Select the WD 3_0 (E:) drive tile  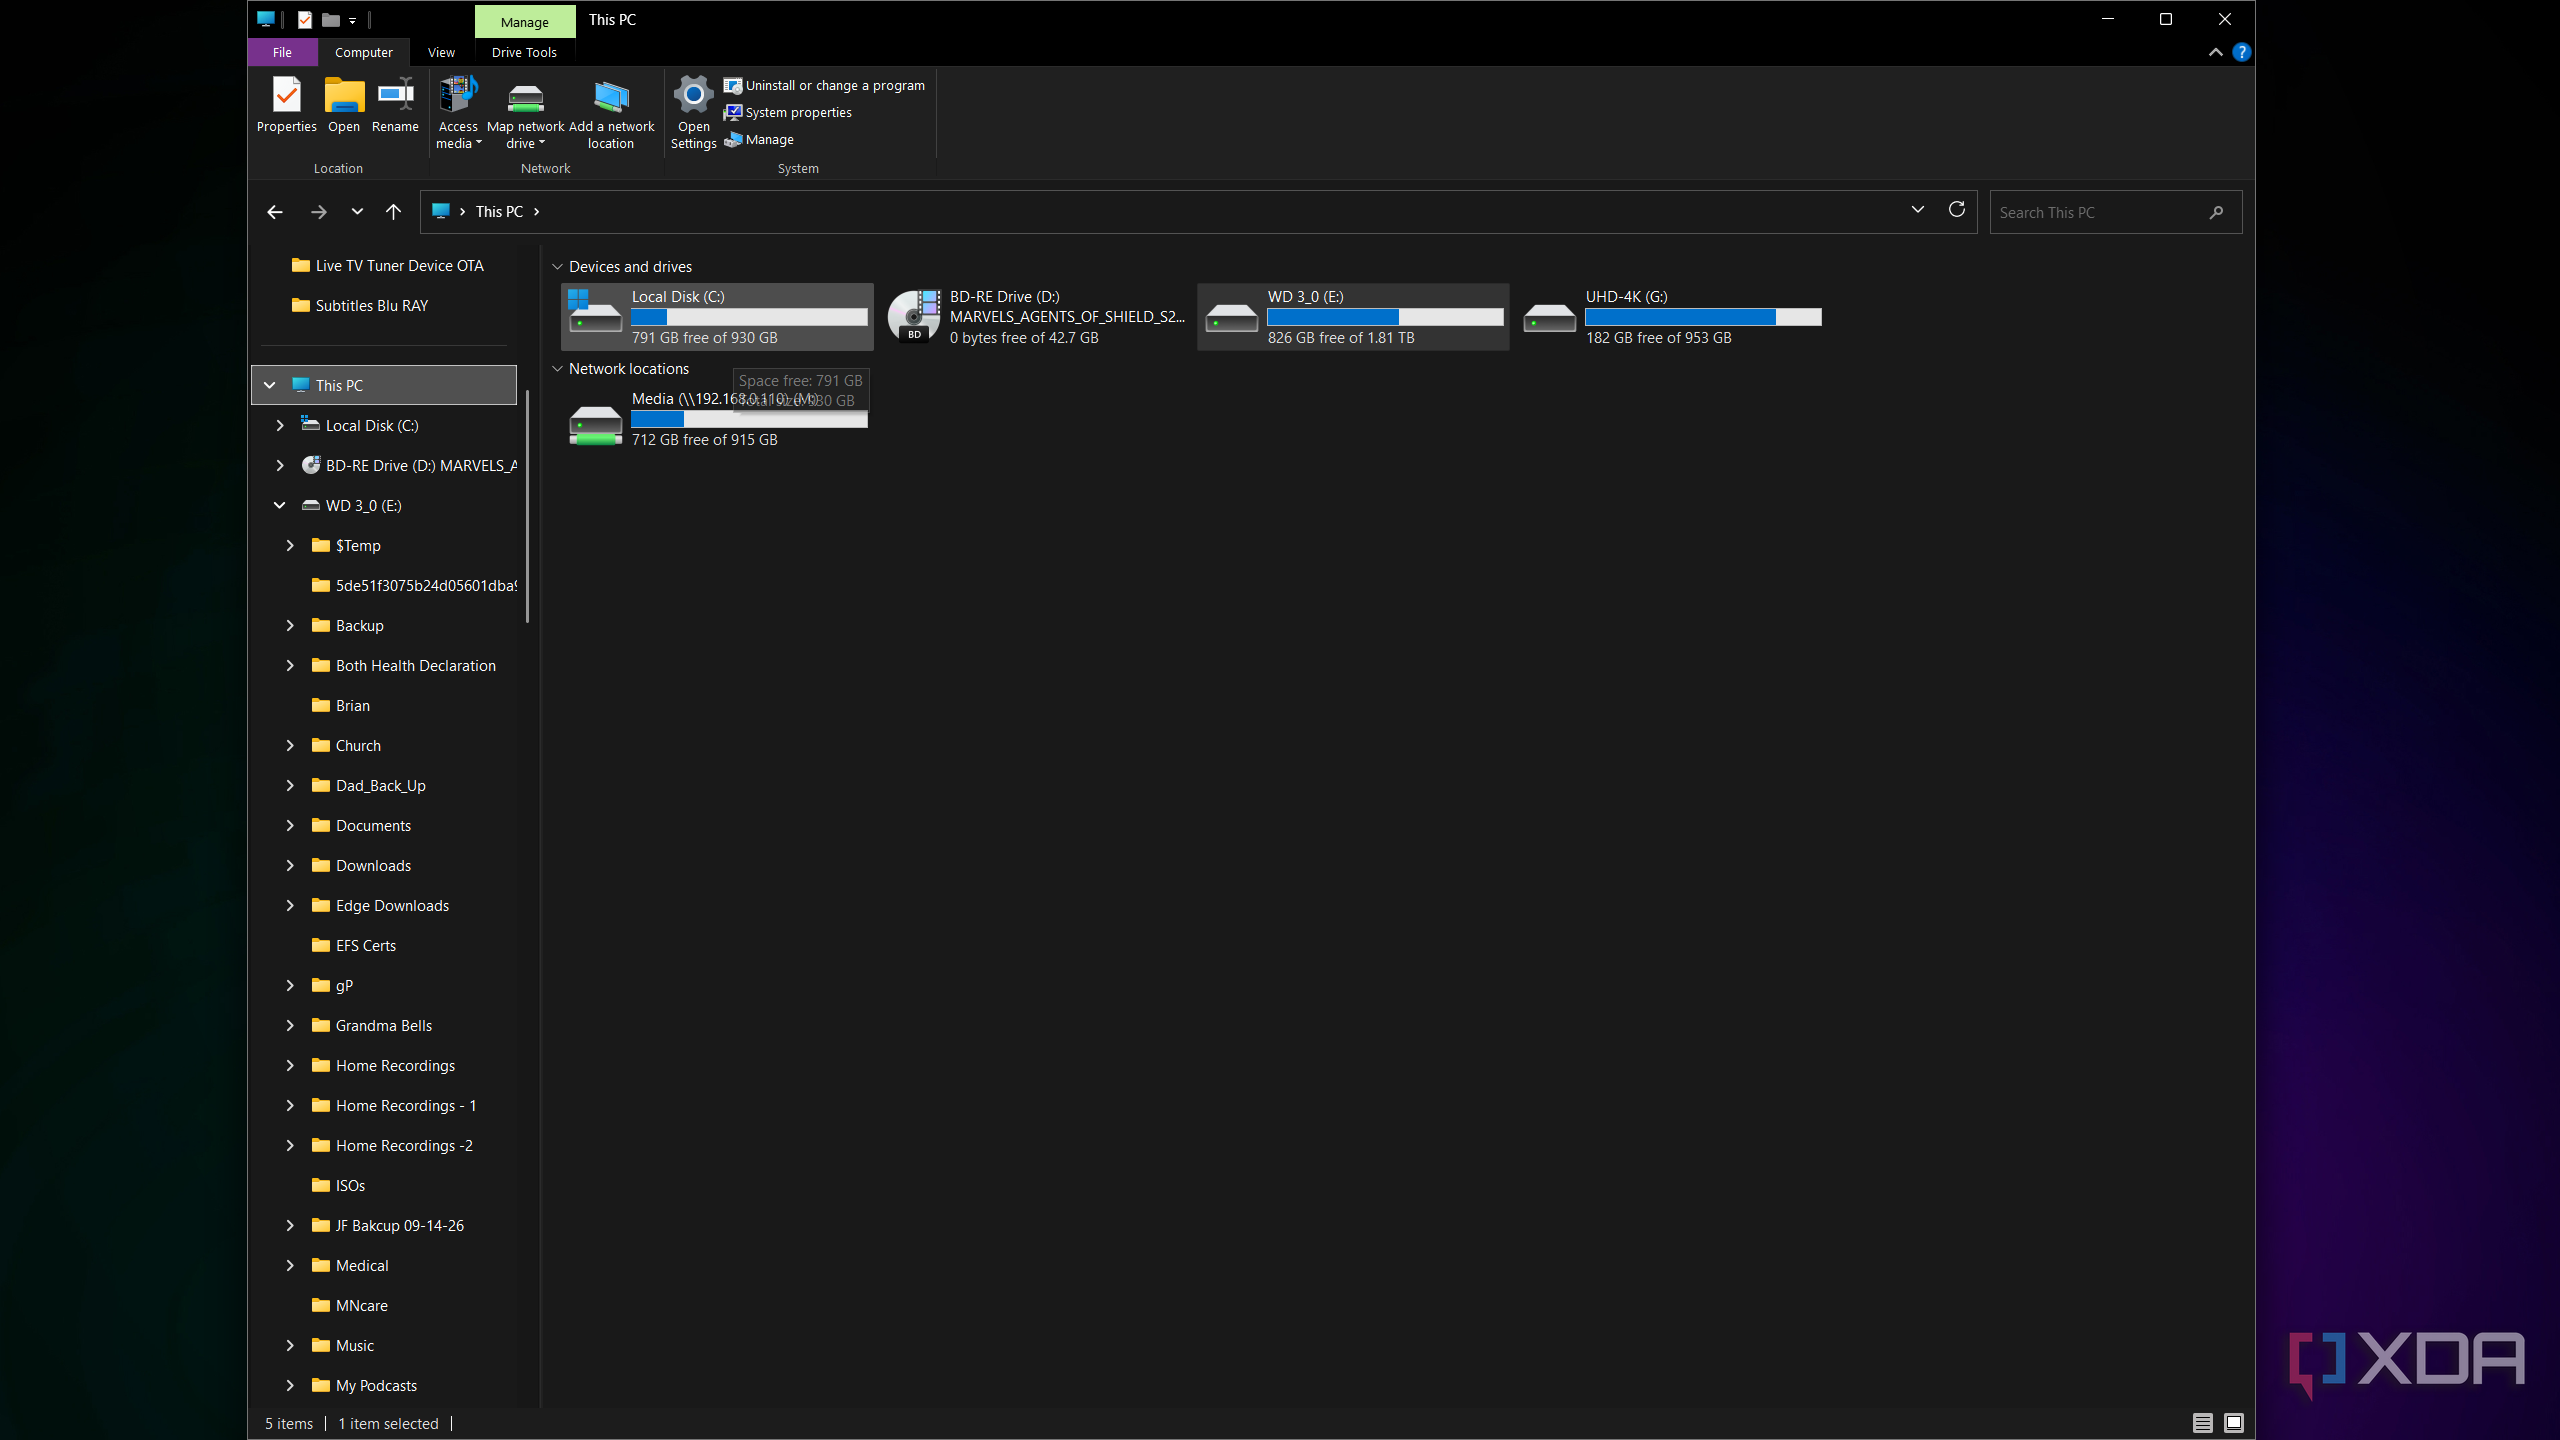[1353, 317]
